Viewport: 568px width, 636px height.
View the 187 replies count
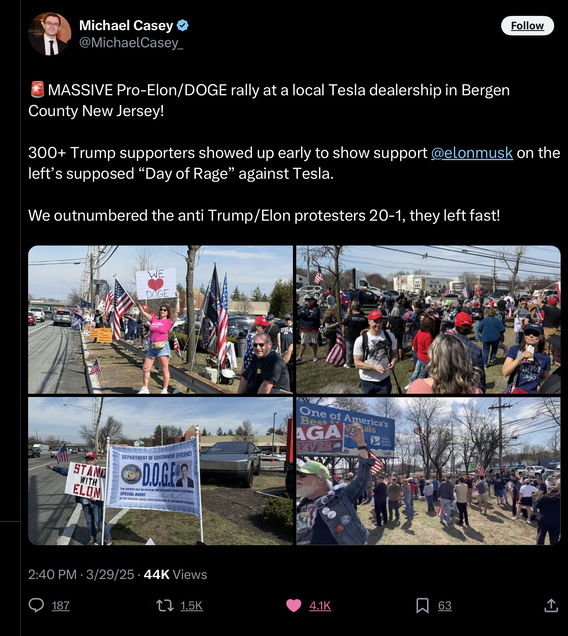(x=60, y=606)
